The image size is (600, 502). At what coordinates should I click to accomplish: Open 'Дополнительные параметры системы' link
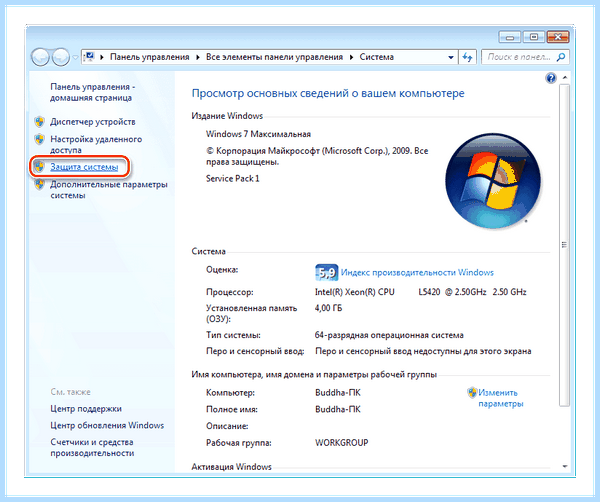pyautogui.click(x=109, y=190)
